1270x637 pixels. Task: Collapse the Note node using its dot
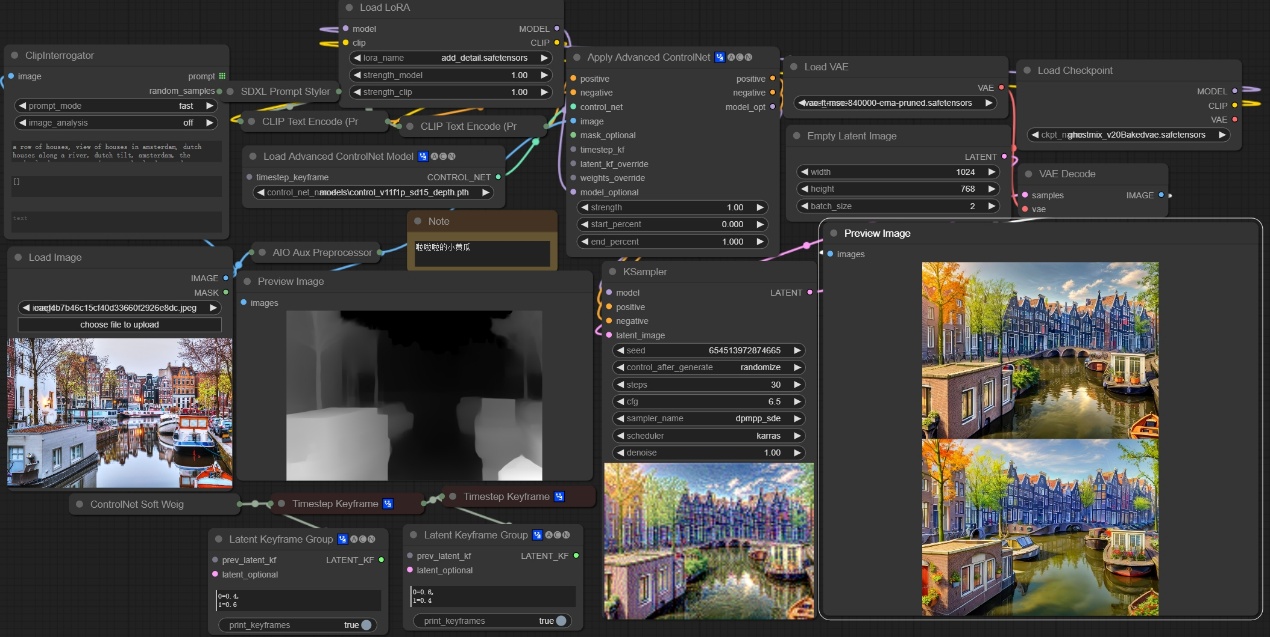pos(416,221)
